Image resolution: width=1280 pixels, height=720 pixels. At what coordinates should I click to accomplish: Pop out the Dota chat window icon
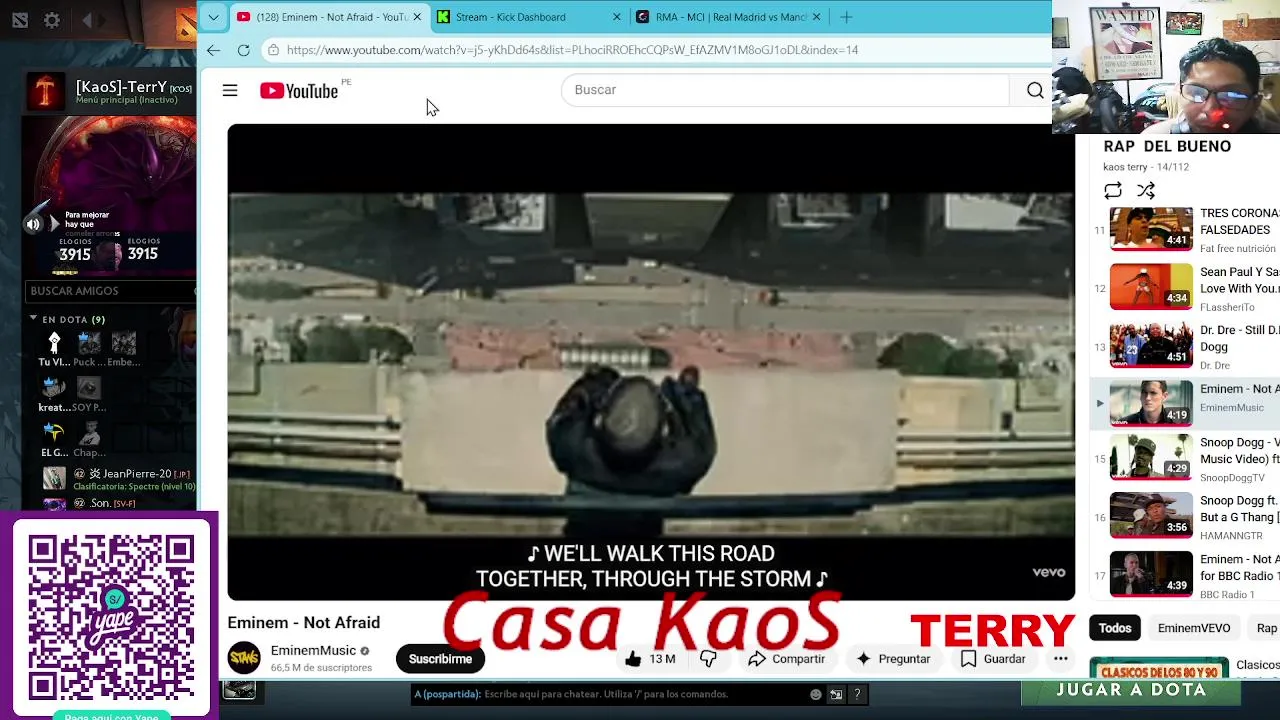point(836,694)
